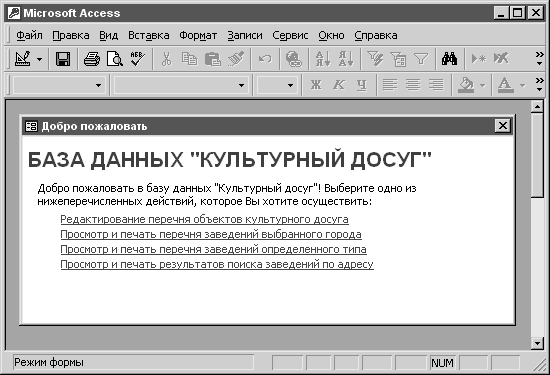550x375 pixels.
Task: Run the Spelling check icon
Action: click(138, 59)
